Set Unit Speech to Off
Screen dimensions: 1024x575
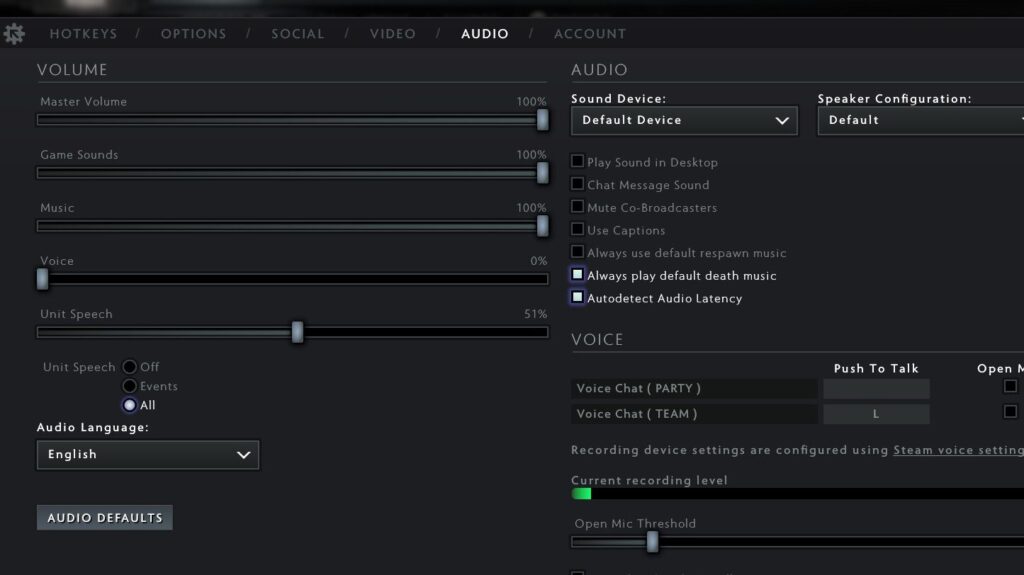pos(130,367)
